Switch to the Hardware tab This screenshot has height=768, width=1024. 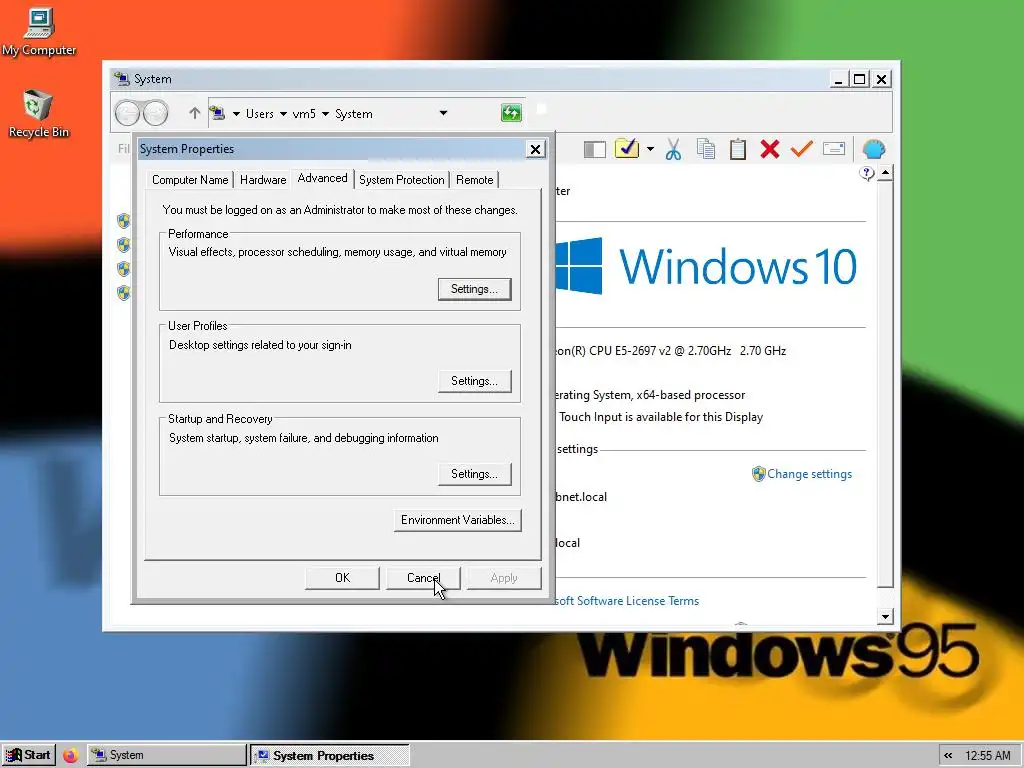(263, 180)
